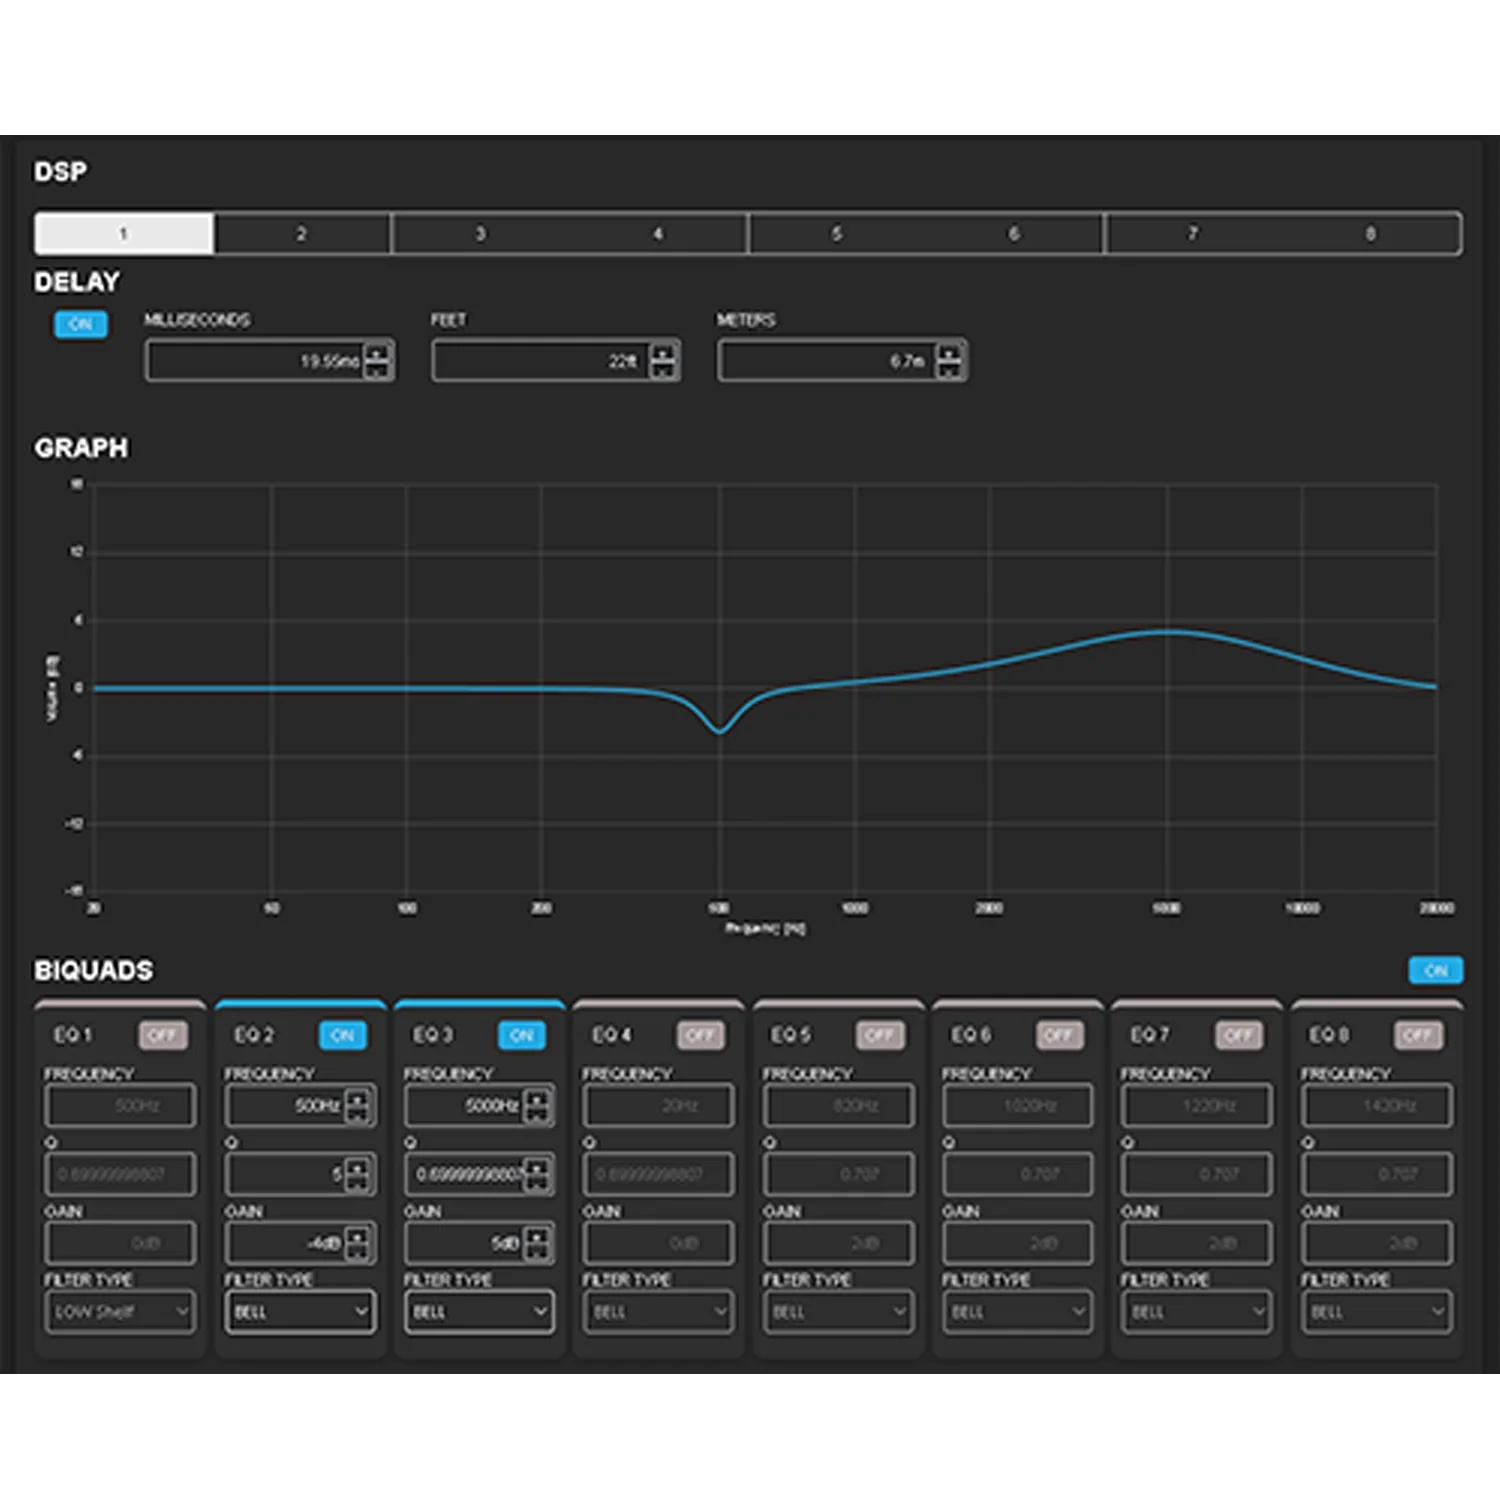Viewport: 1500px width, 1500px height.
Task: Decrease EQ 3 frequency with down arrow
Action: tap(537, 1114)
